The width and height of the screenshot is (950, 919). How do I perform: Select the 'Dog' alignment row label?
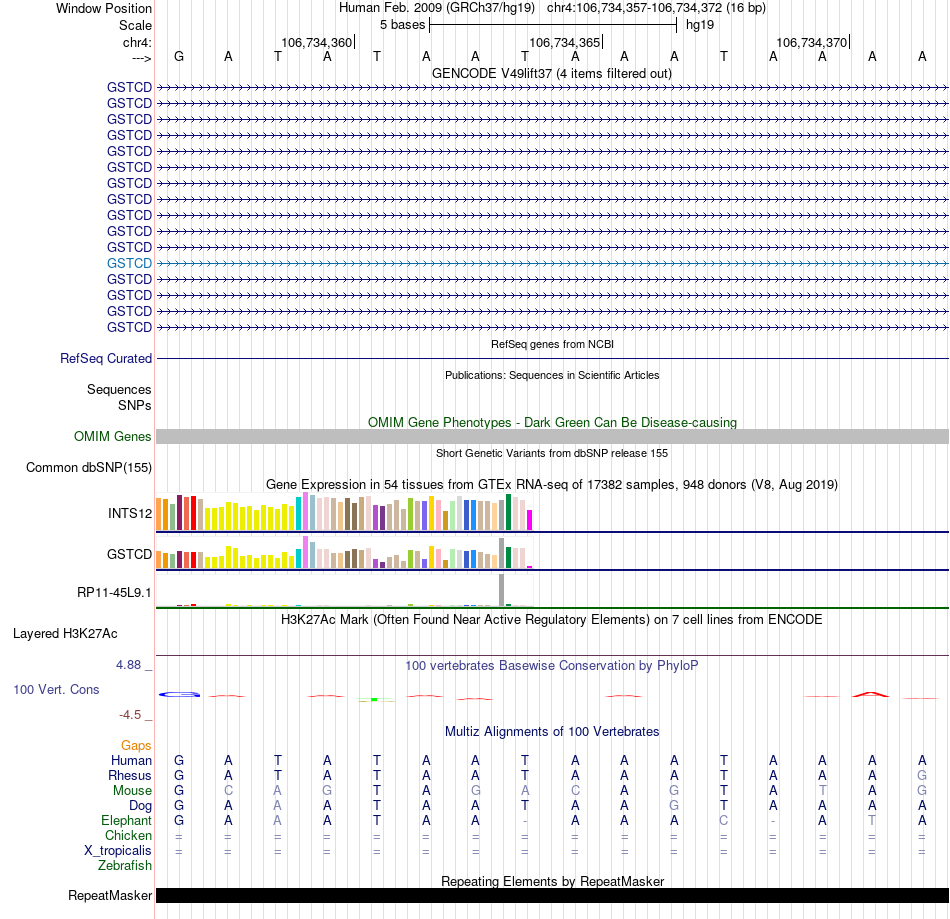[141, 806]
